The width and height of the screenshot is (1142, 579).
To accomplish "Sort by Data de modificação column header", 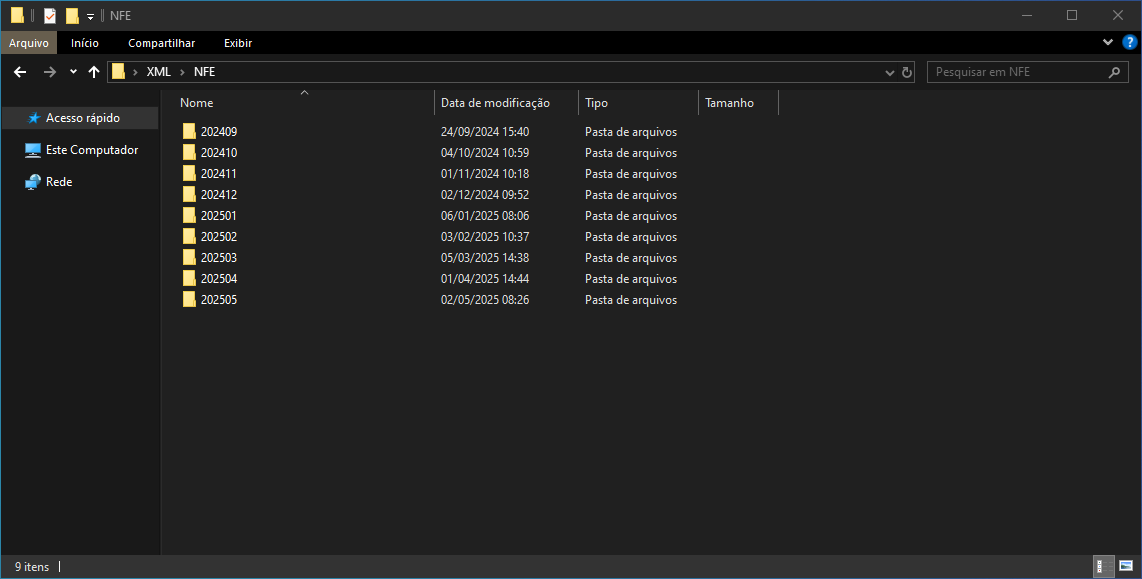I will (495, 103).
